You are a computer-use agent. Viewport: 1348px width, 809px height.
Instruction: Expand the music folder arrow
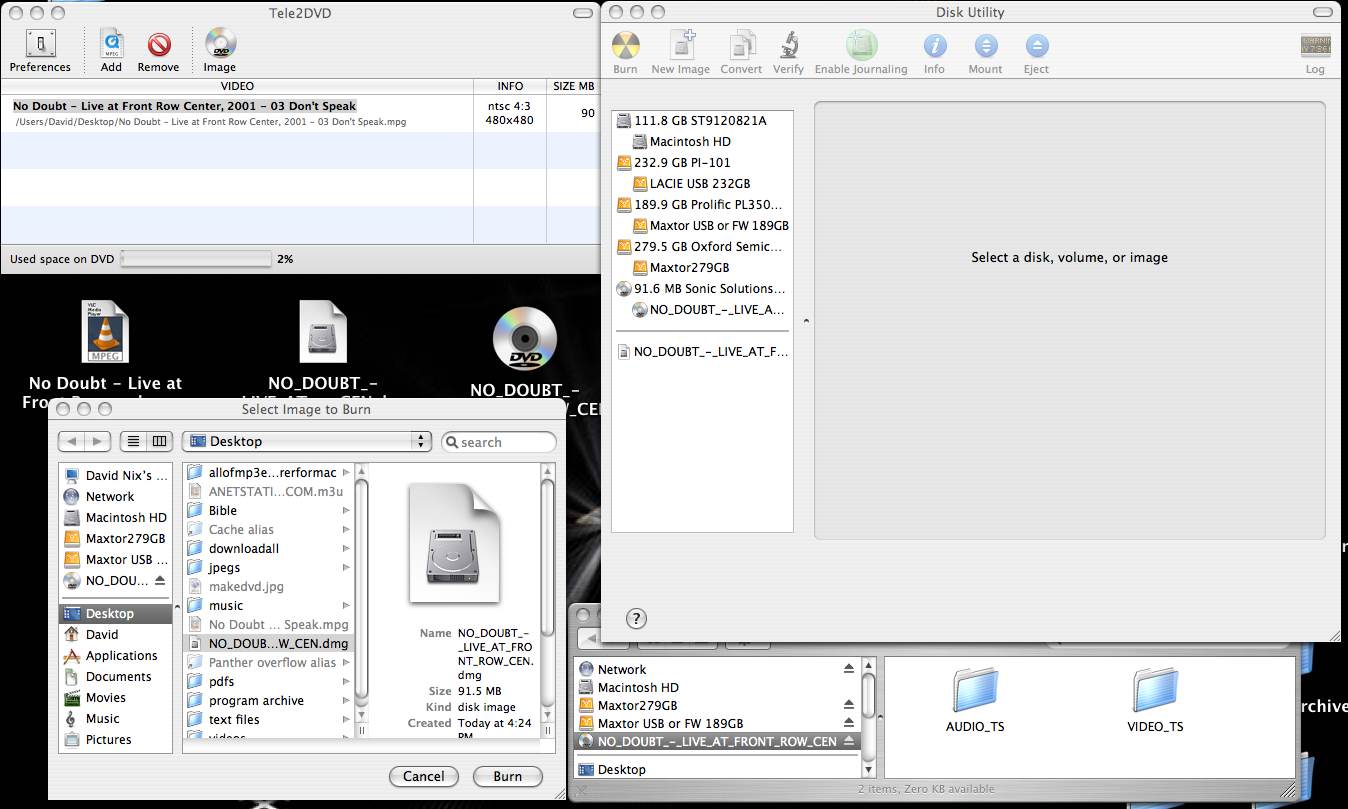(347, 605)
